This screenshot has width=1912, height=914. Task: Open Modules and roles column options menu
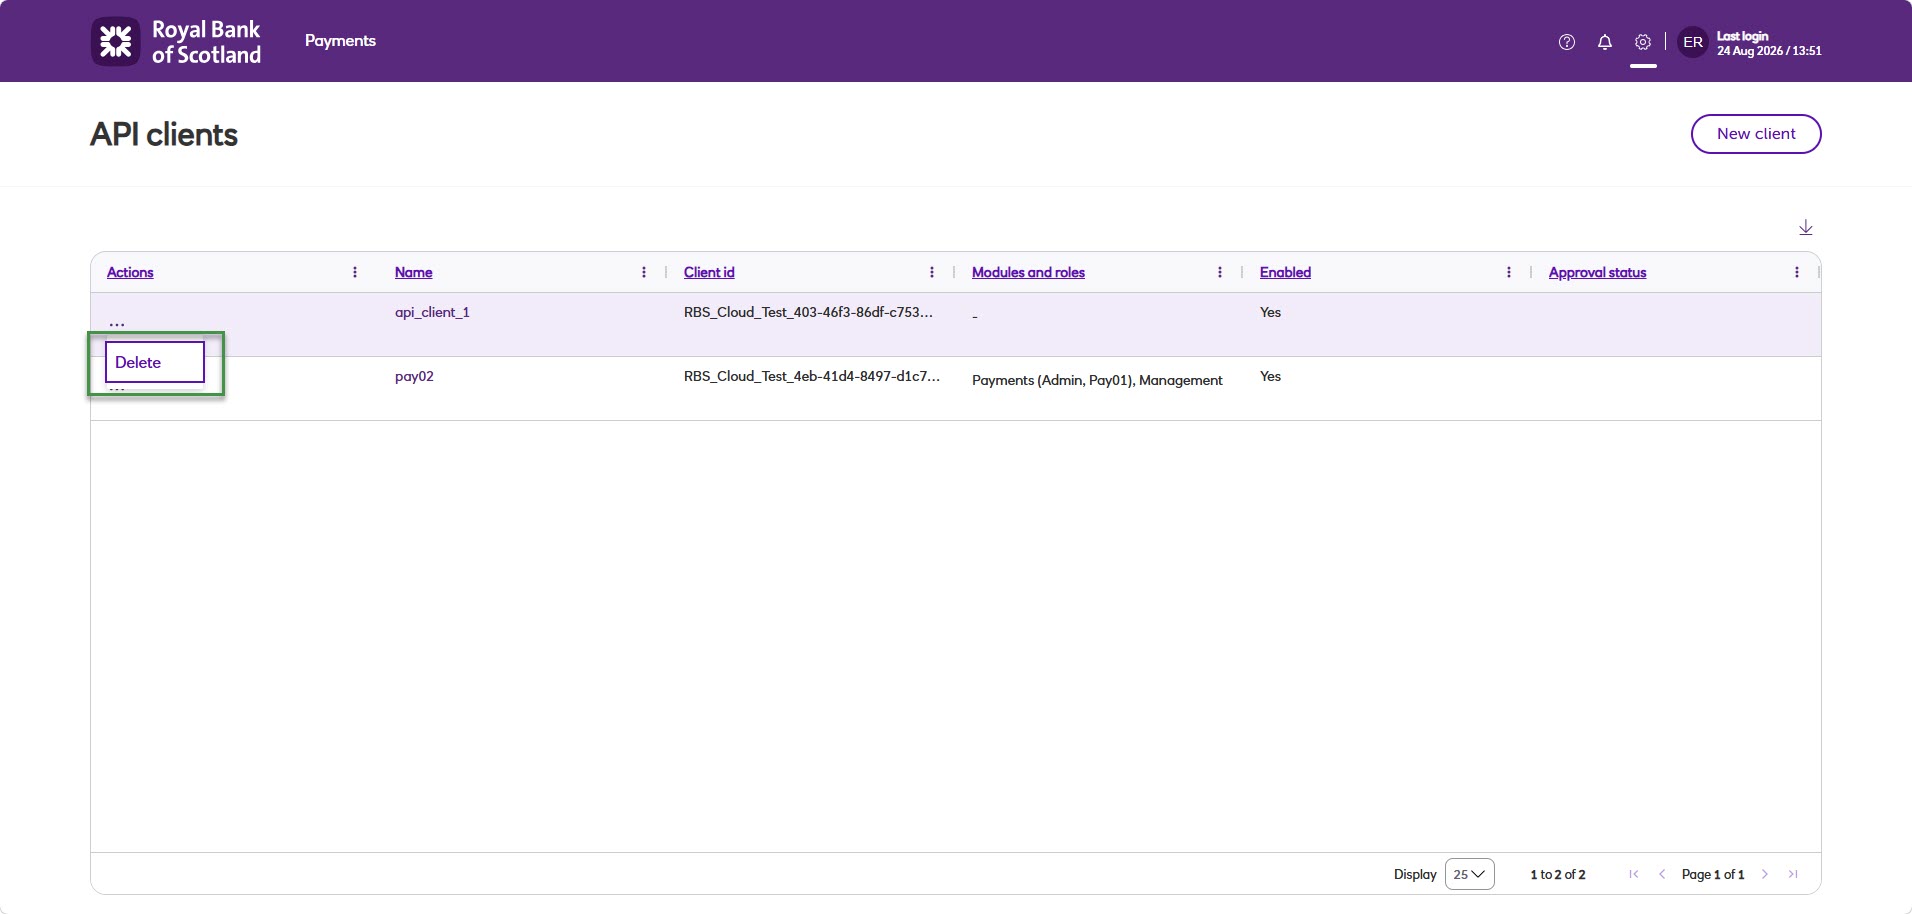(1220, 272)
